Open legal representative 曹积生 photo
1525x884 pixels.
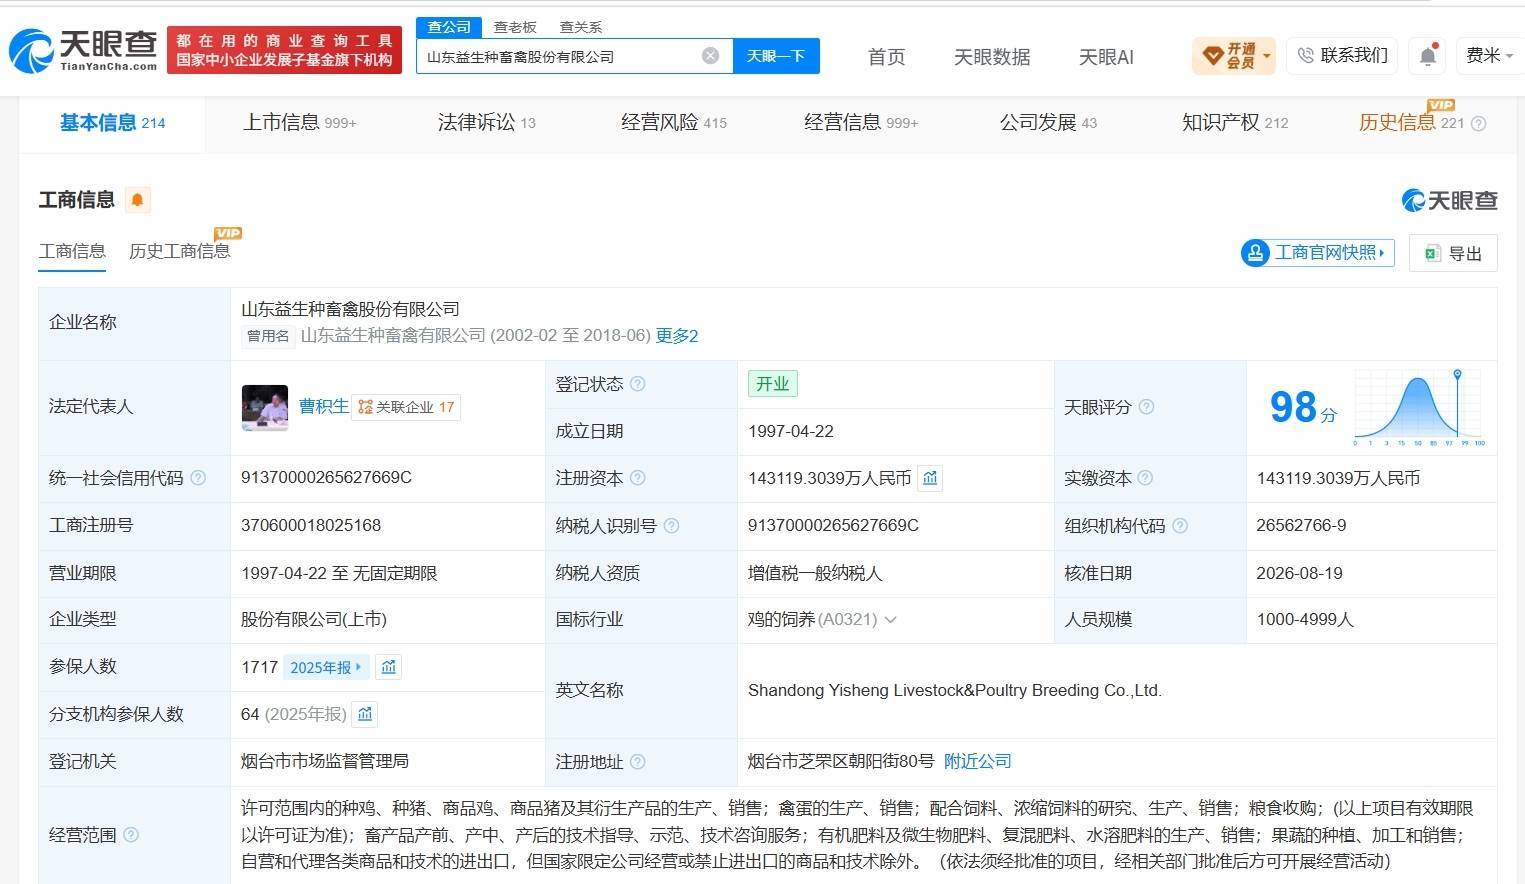[265, 407]
